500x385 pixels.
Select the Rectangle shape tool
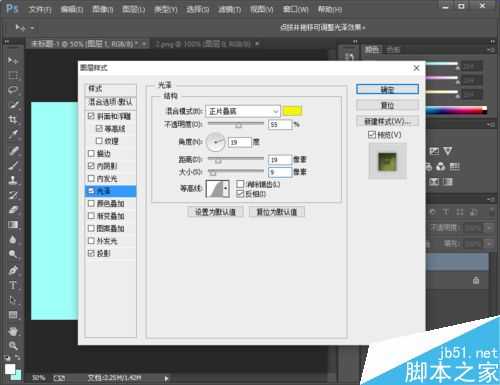[x=13, y=315]
